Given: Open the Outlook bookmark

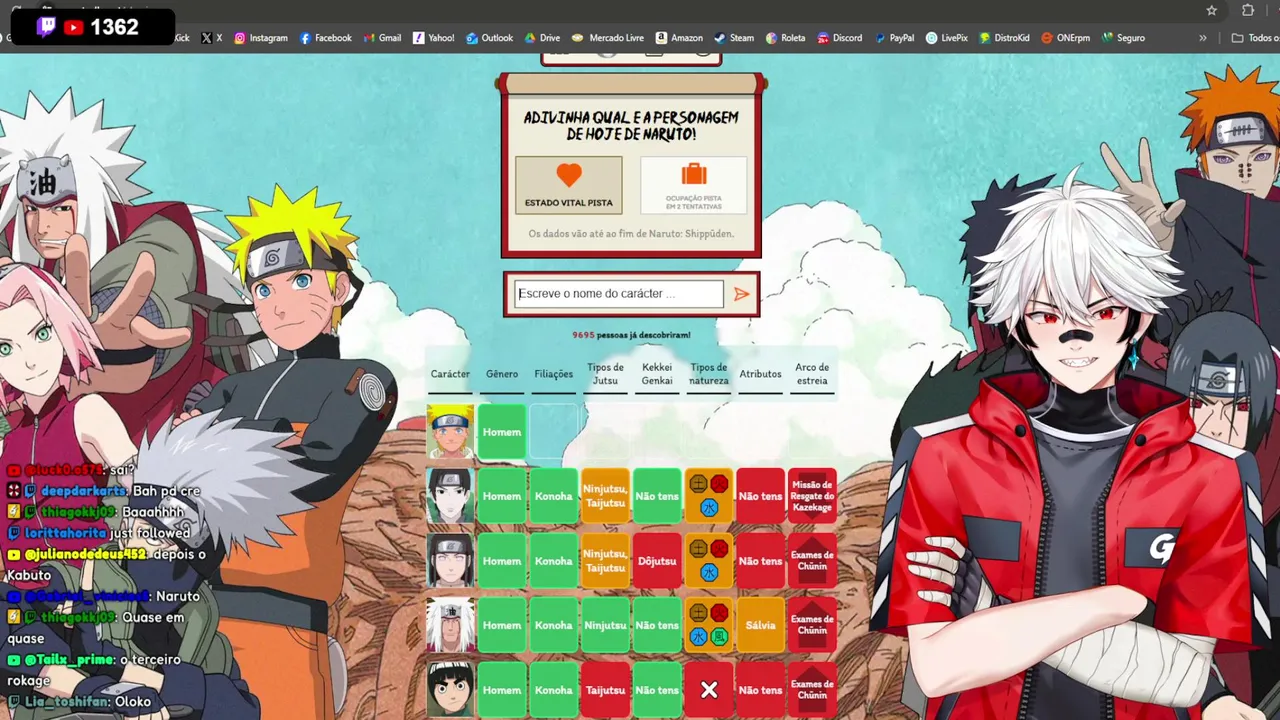Looking at the screenshot, I should coord(489,38).
